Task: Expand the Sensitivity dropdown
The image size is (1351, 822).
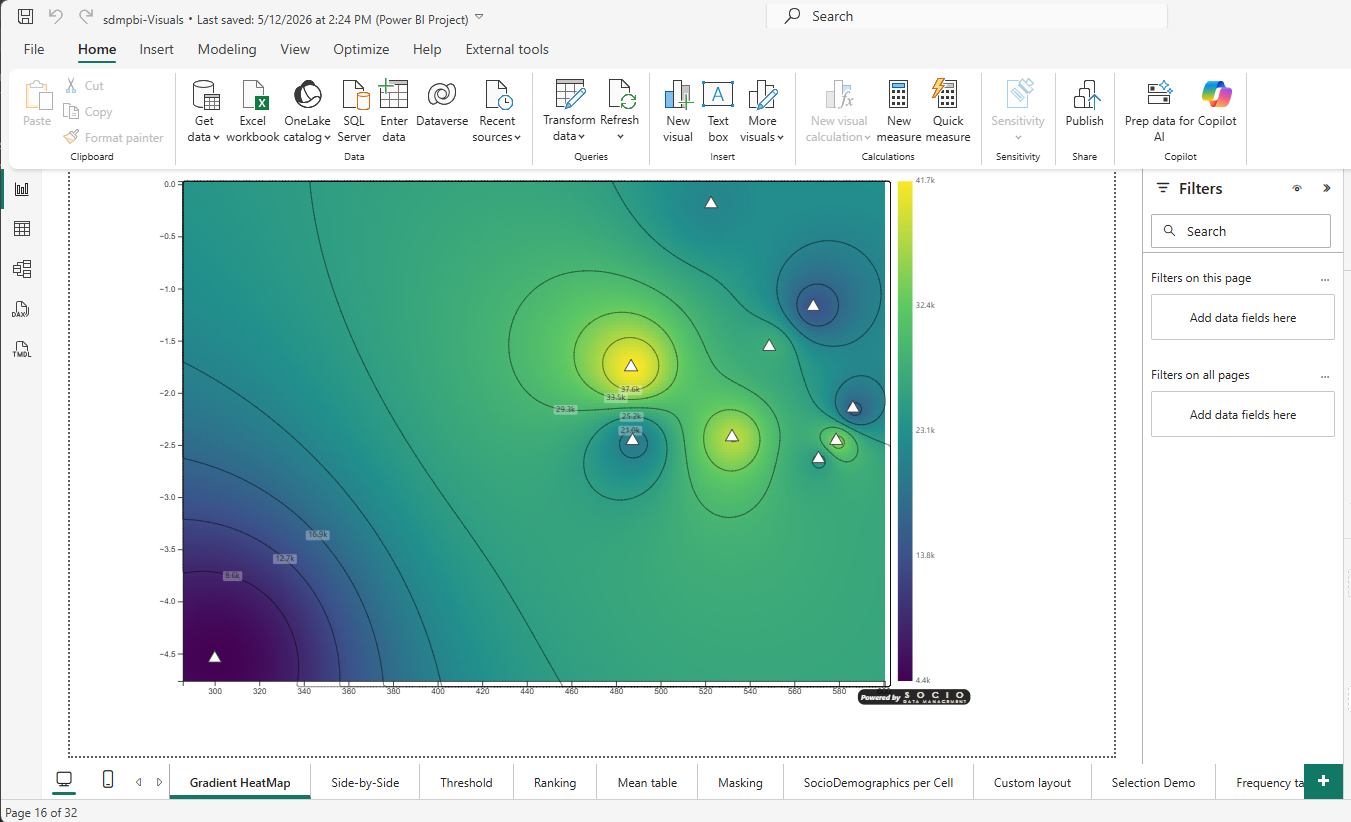Action: tap(1018, 137)
